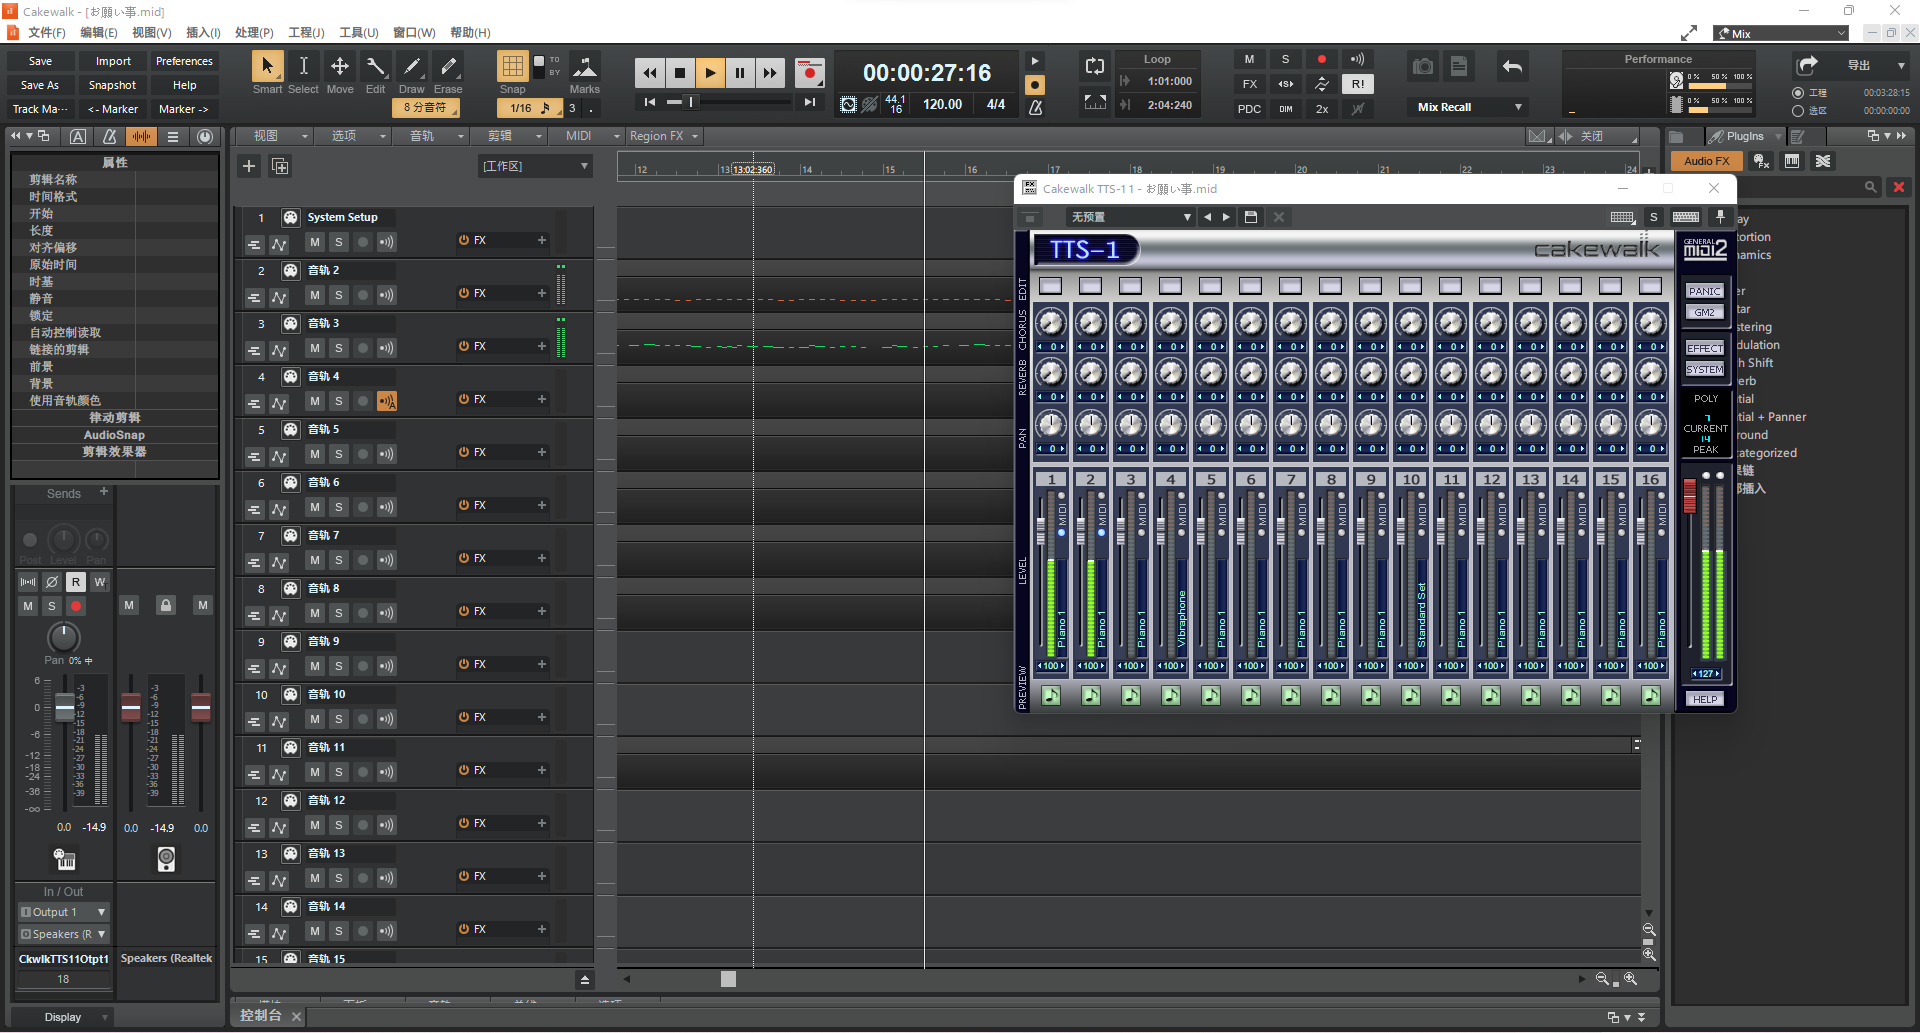This screenshot has width=1920, height=1033.
Task: Open the 编辑(E) menu
Action: 99,33
